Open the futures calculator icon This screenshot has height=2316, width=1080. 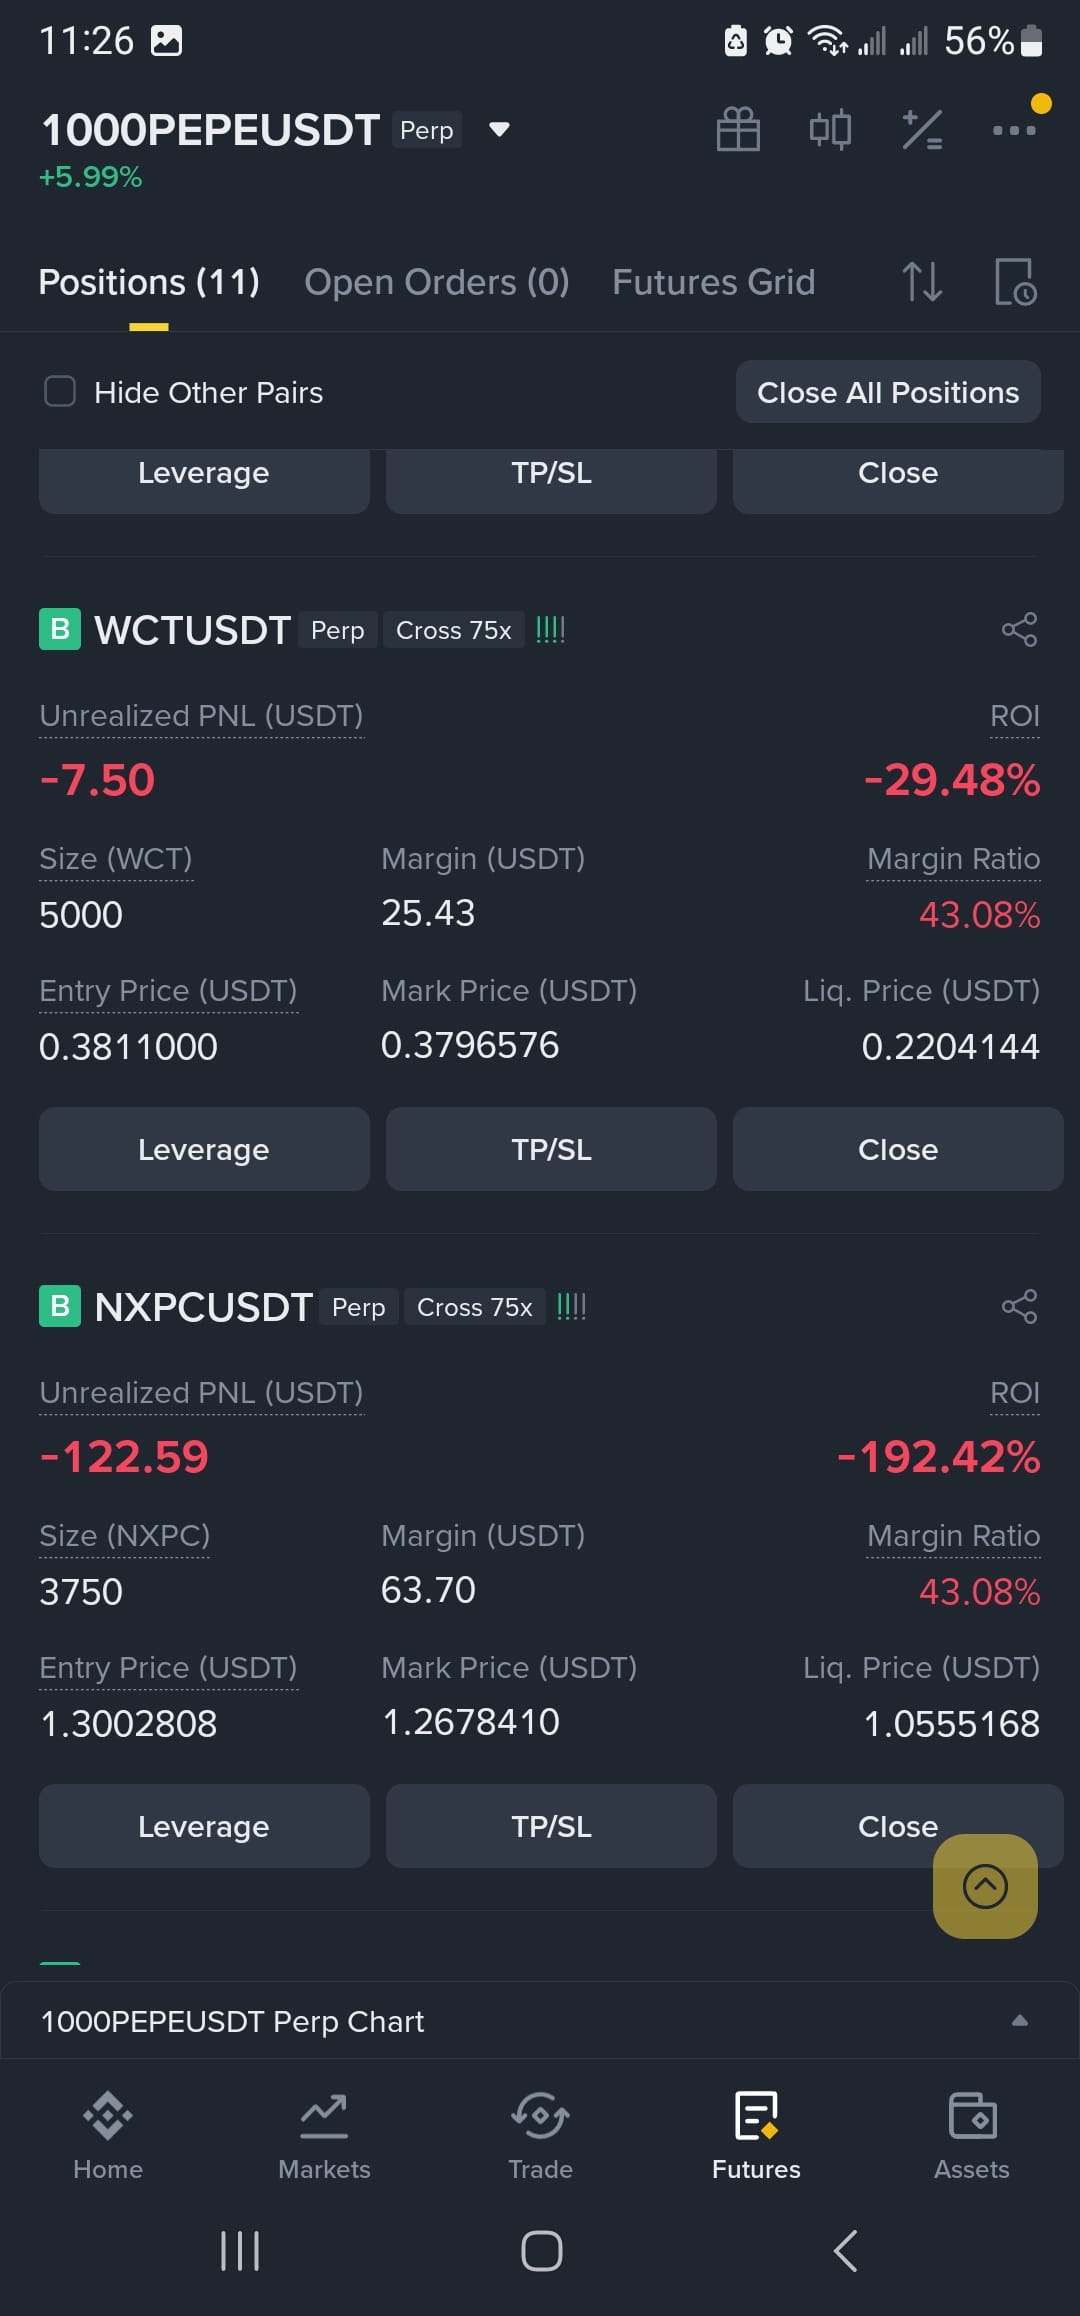tap(922, 130)
